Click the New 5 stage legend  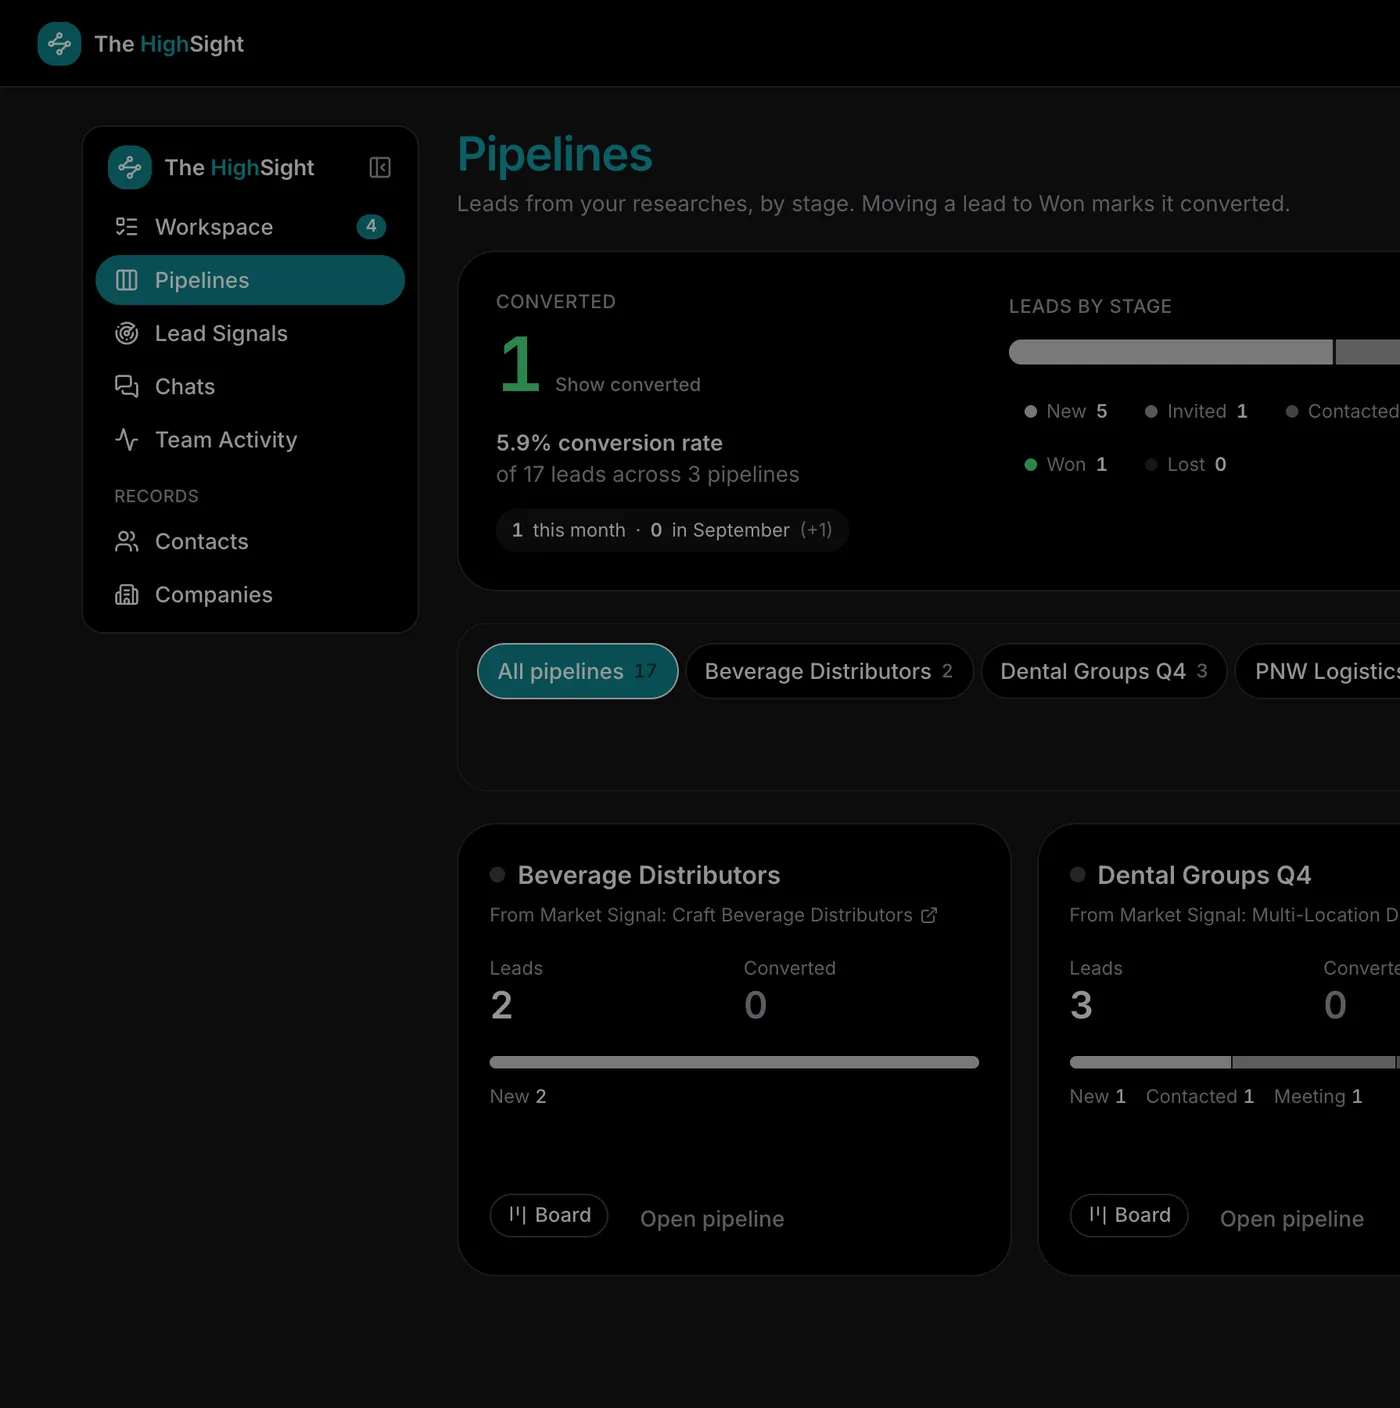(x=1066, y=411)
